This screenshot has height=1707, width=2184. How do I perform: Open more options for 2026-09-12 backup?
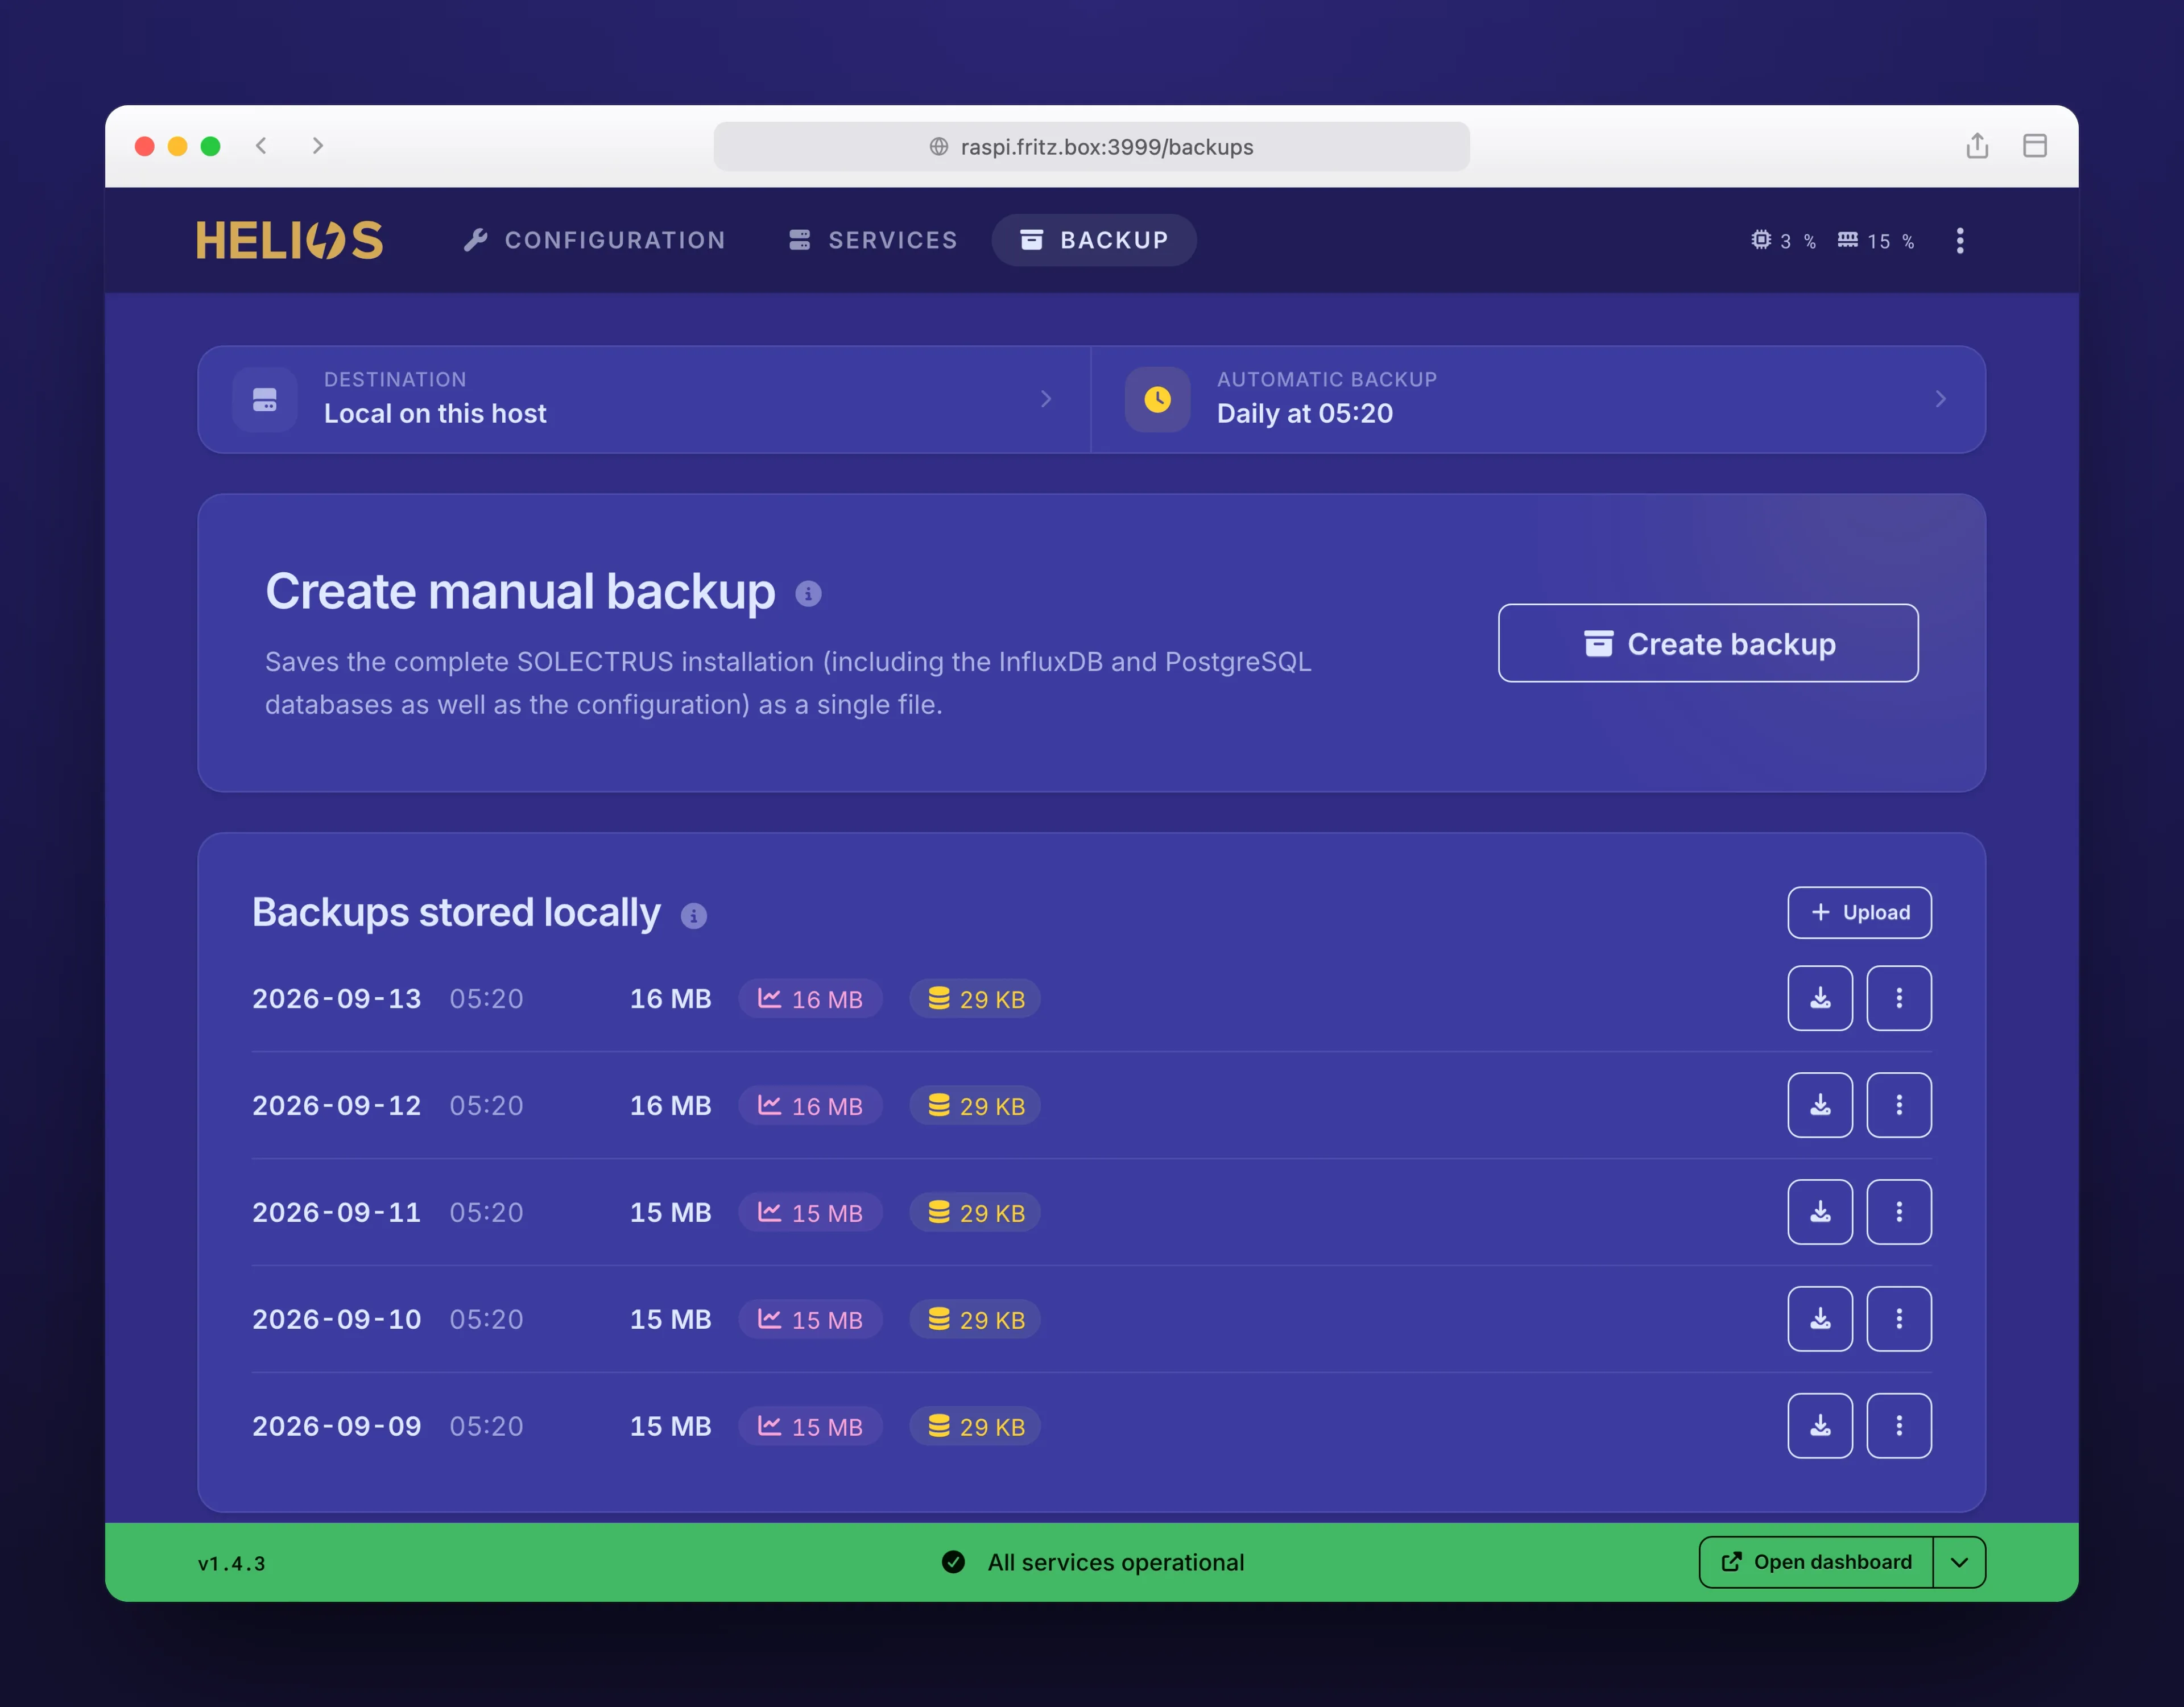(1899, 1105)
